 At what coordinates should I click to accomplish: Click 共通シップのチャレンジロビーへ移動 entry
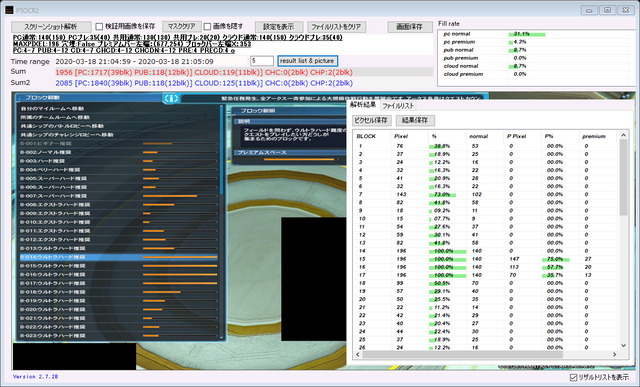[67, 135]
